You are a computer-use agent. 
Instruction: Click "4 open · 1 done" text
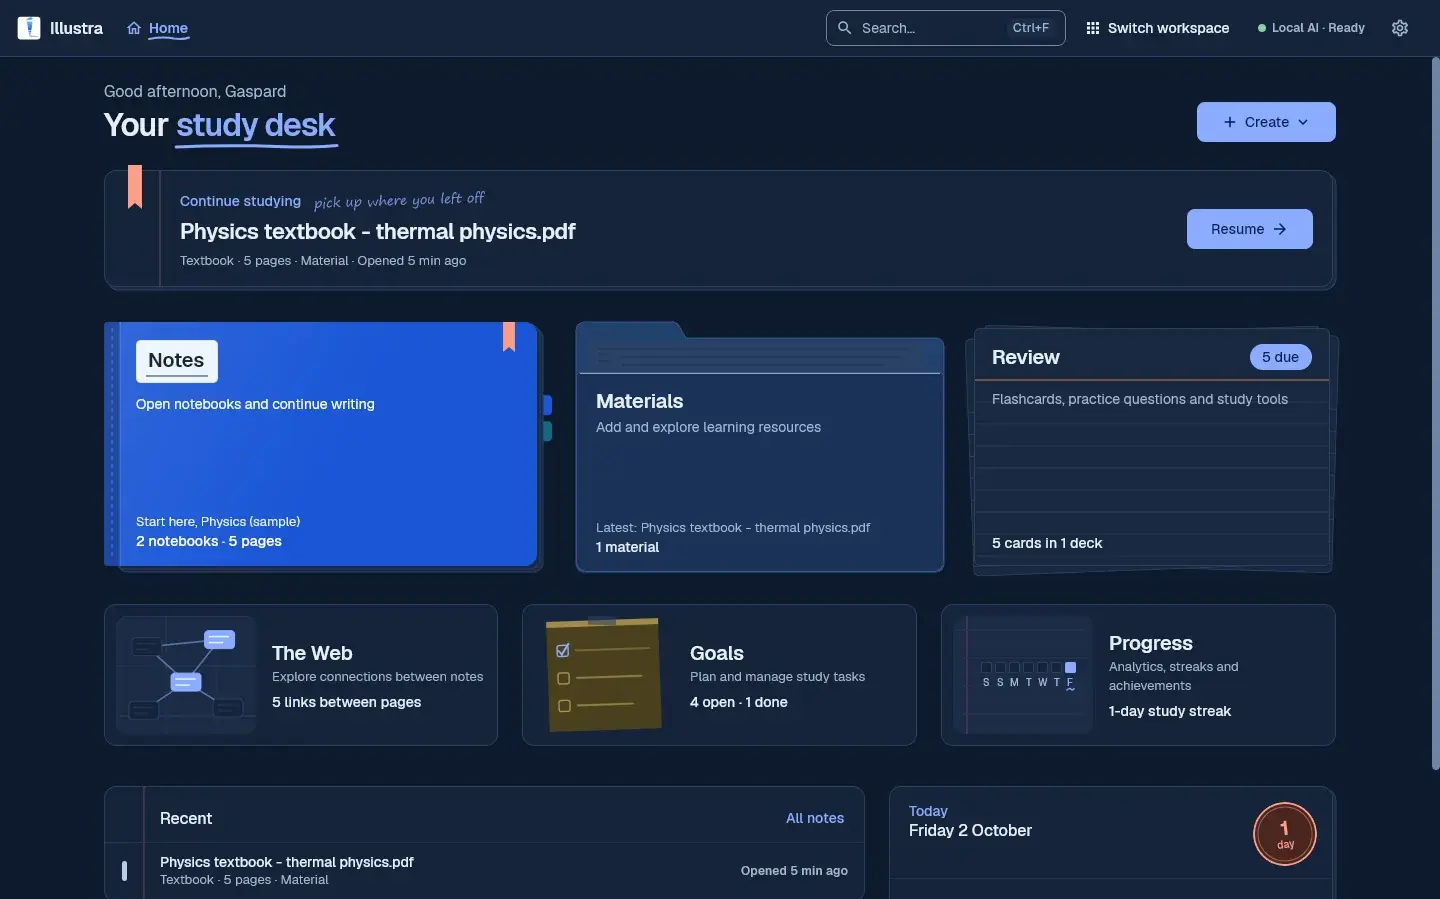tap(739, 702)
